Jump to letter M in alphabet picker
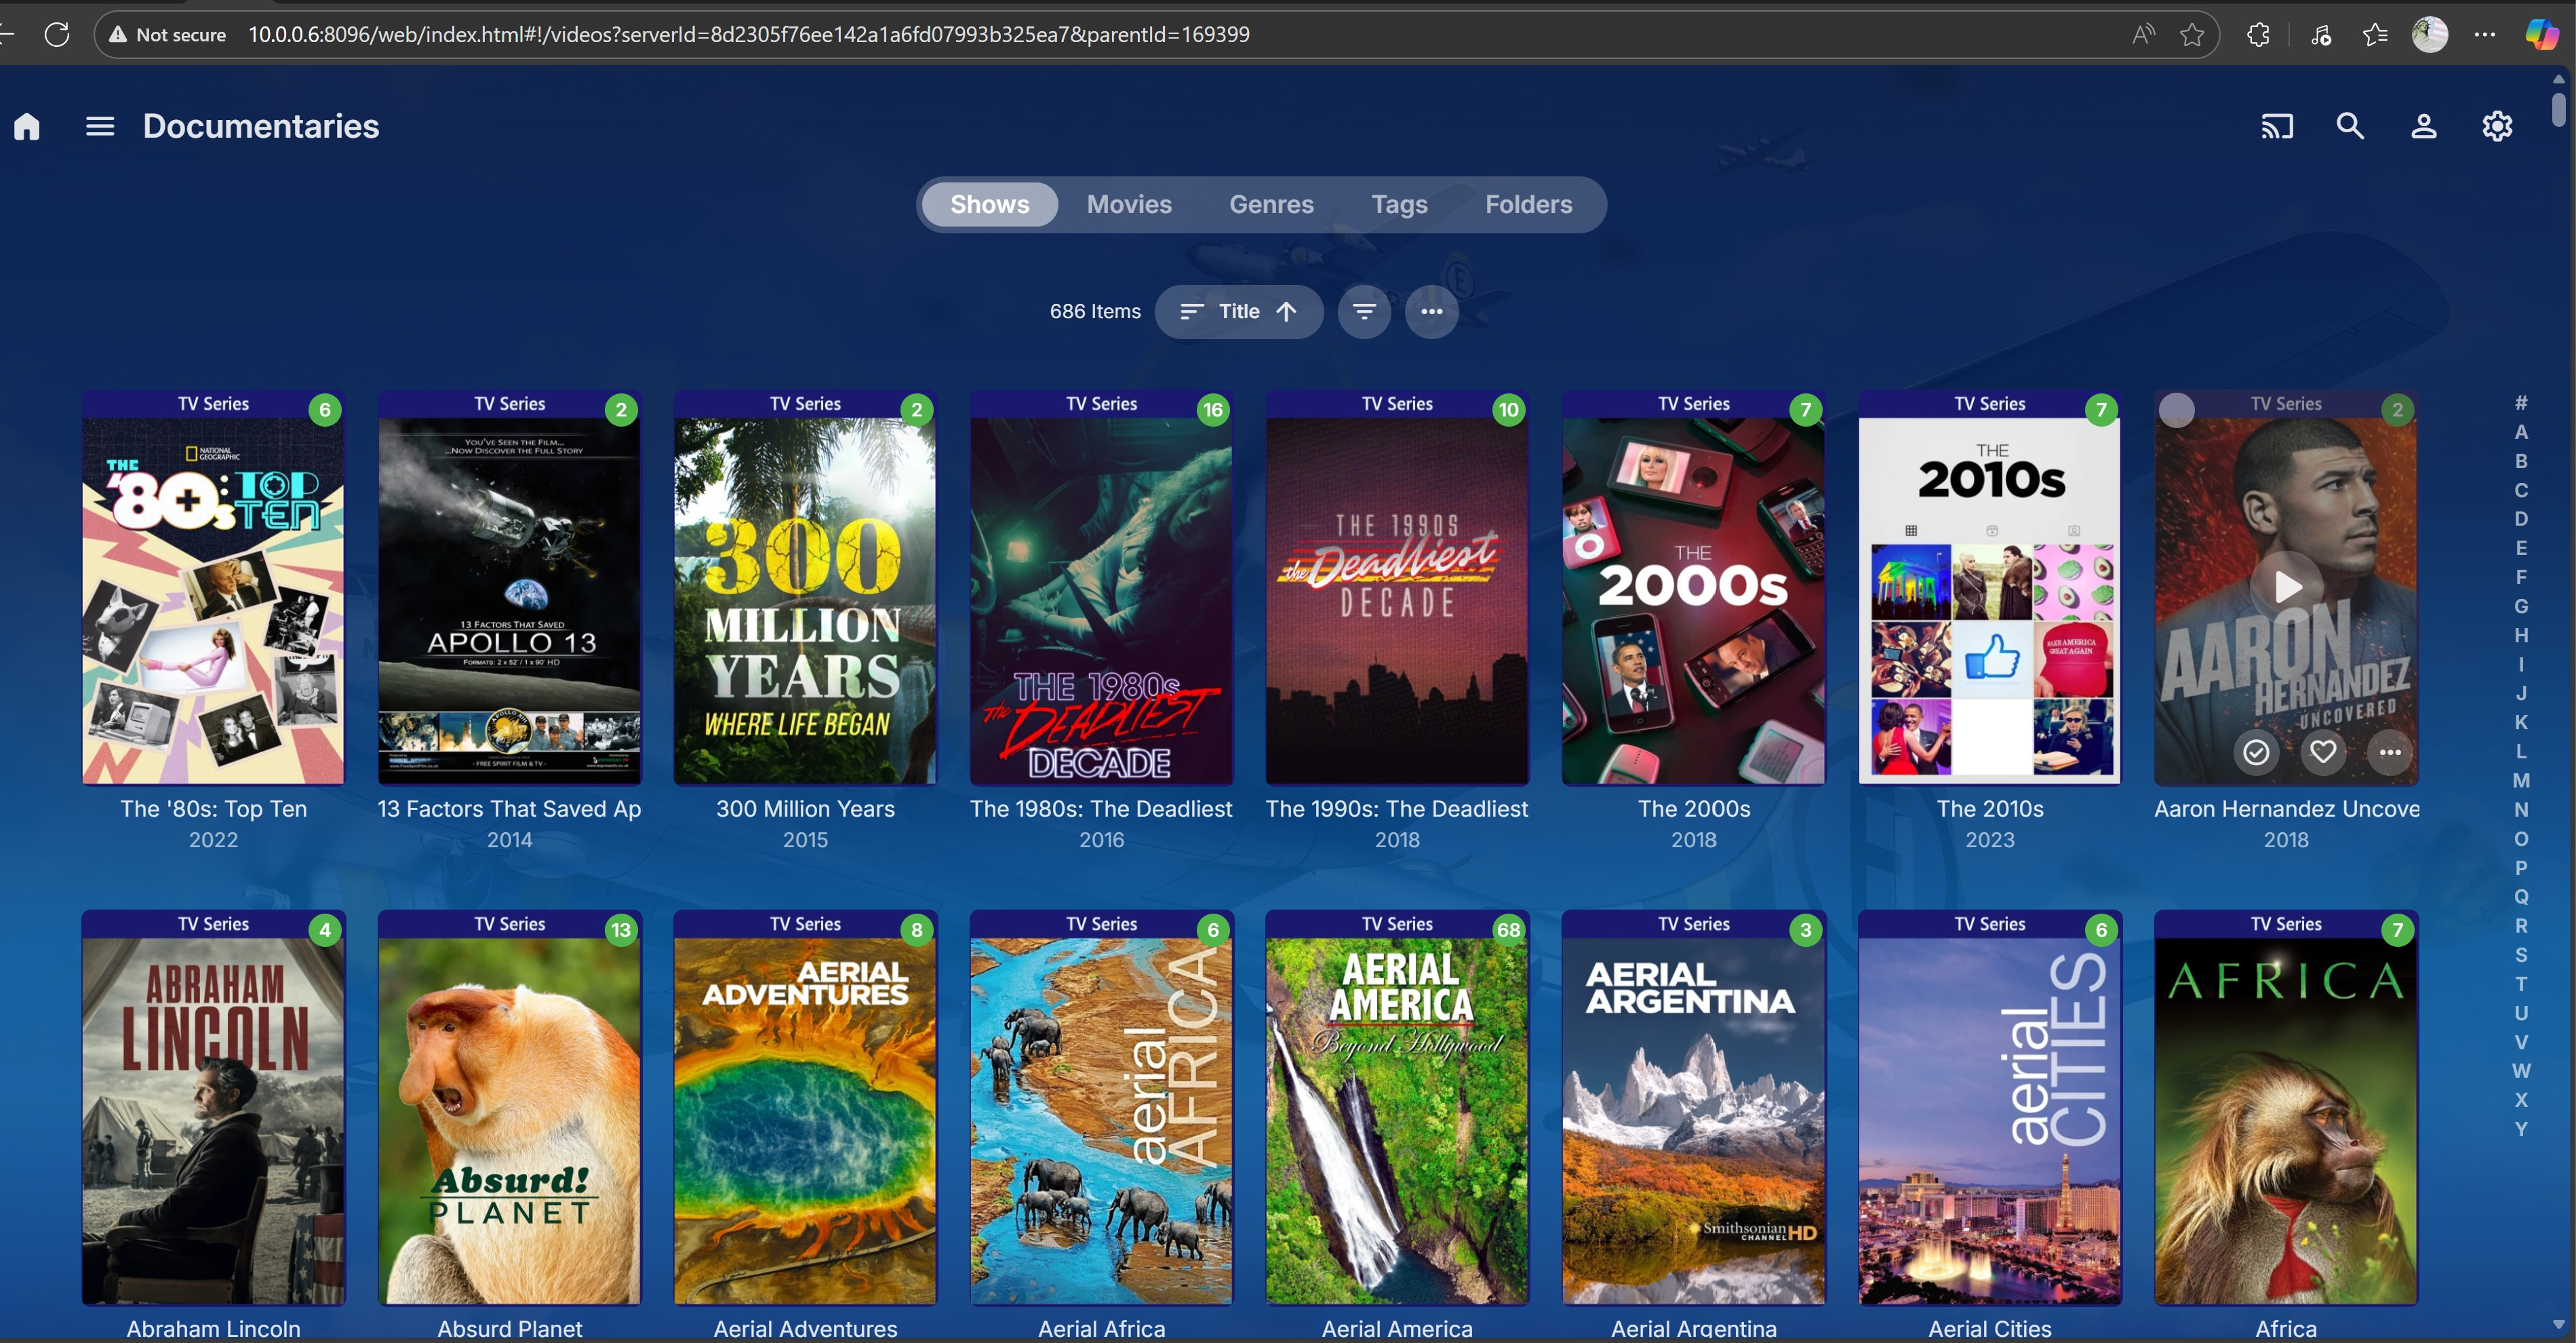 pos(2521,780)
